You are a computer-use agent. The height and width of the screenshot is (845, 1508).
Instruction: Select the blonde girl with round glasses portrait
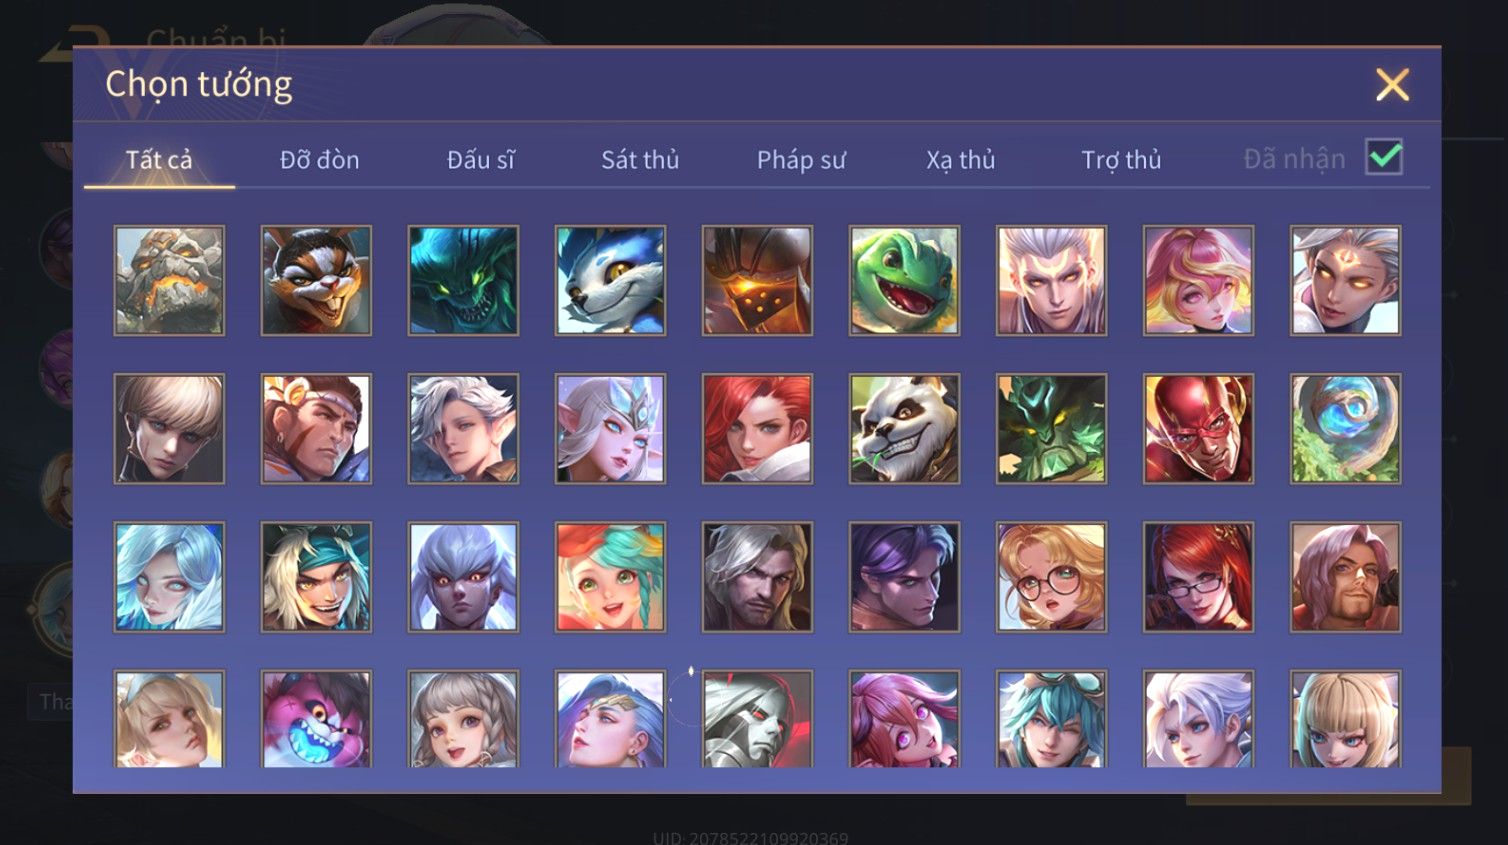click(x=1051, y=577)
